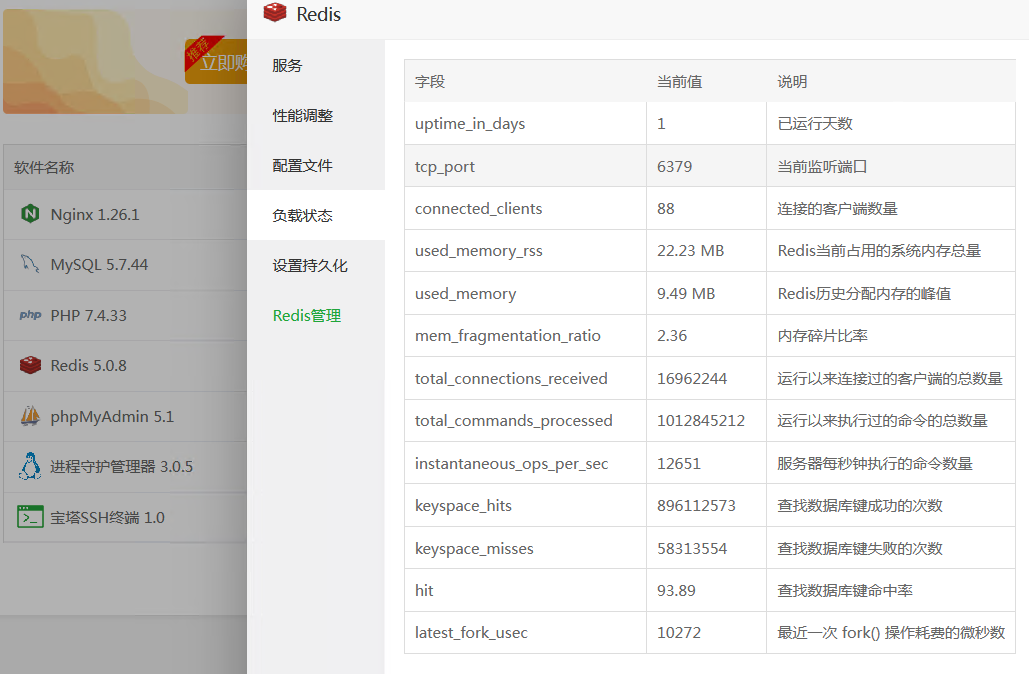Open the 配置文件 tab

tap(316, 165)
